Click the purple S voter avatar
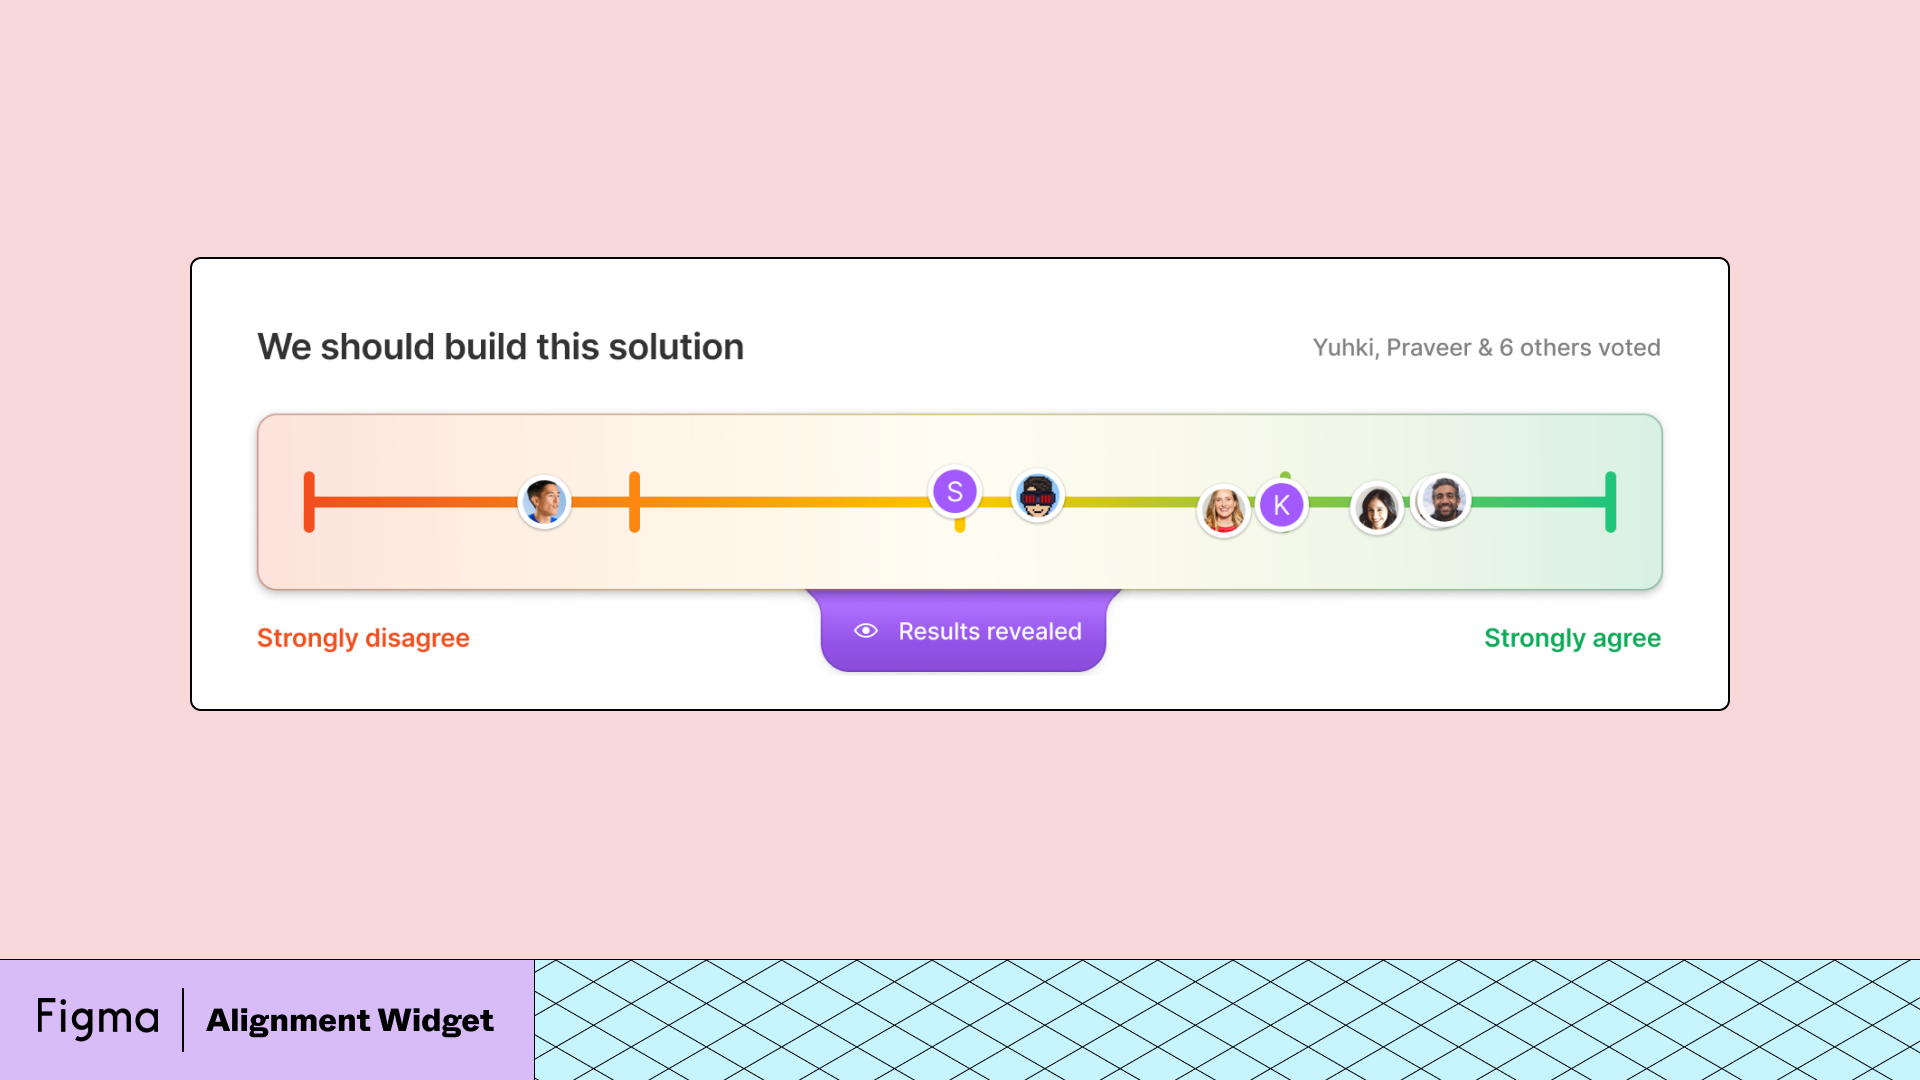The width and height of the screenshot is (1920, 1080). point(955,492)
